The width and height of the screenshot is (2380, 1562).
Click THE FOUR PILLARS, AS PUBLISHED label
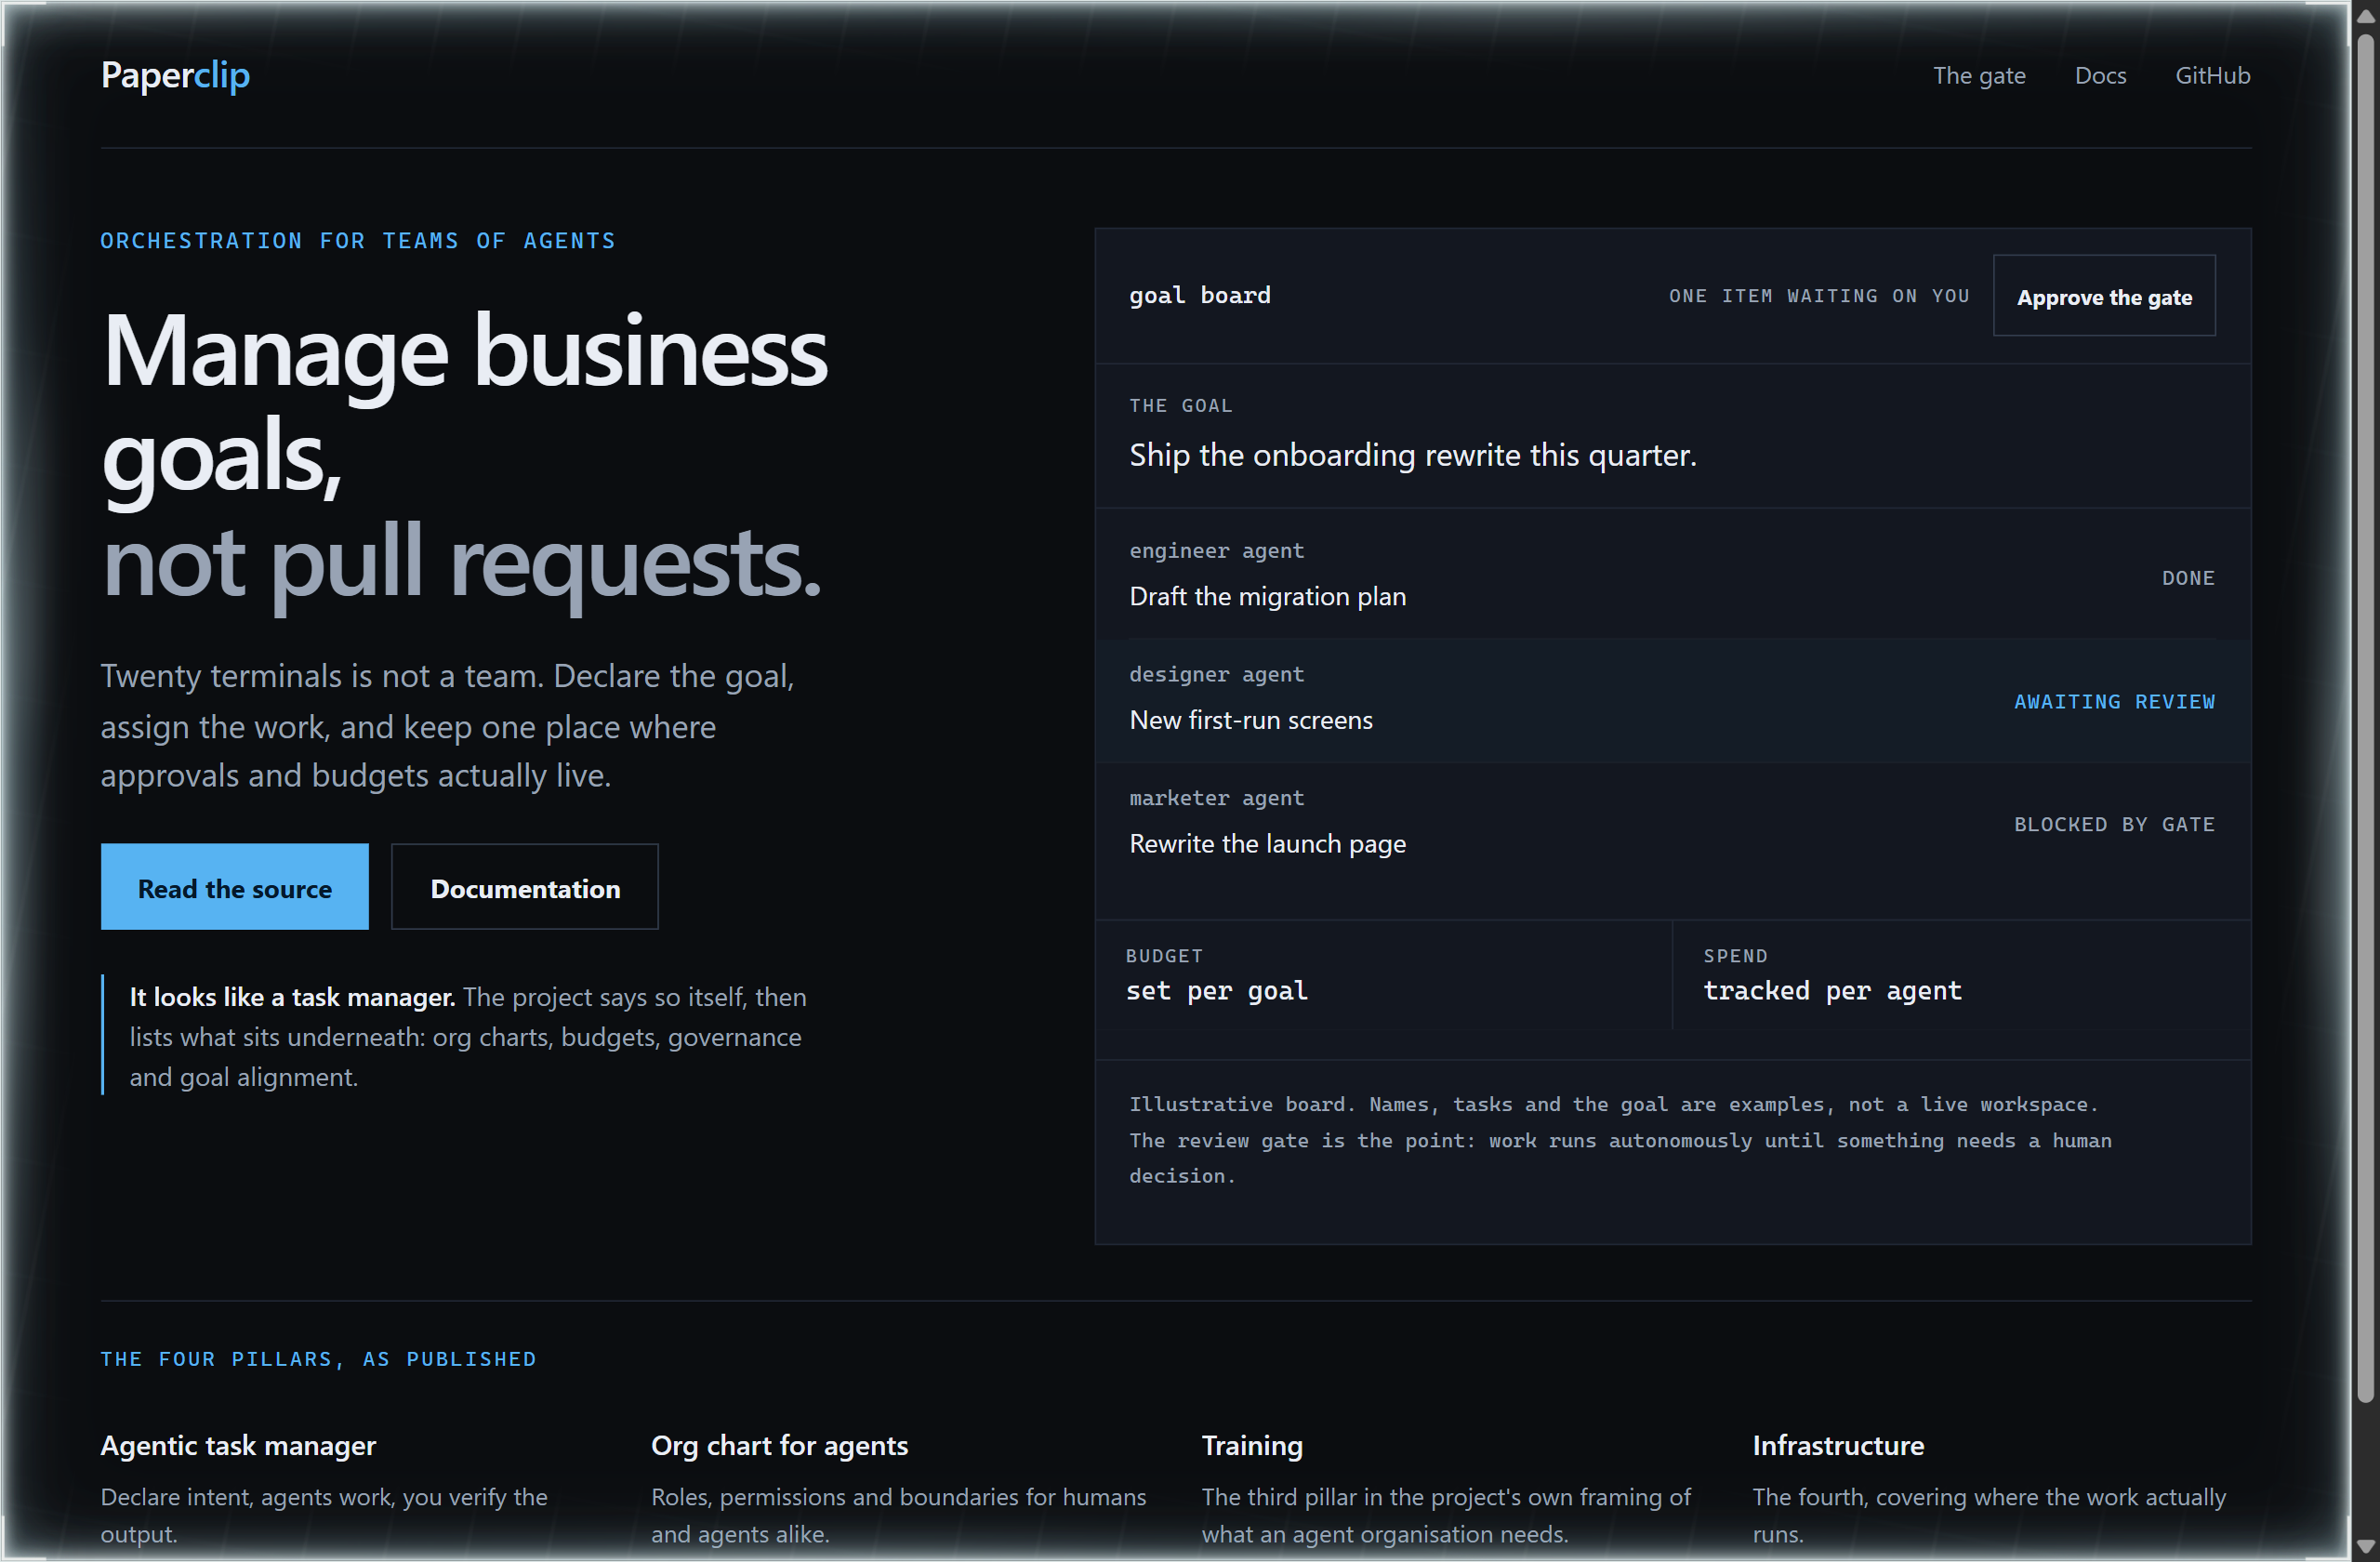[x=318, y=1360]
